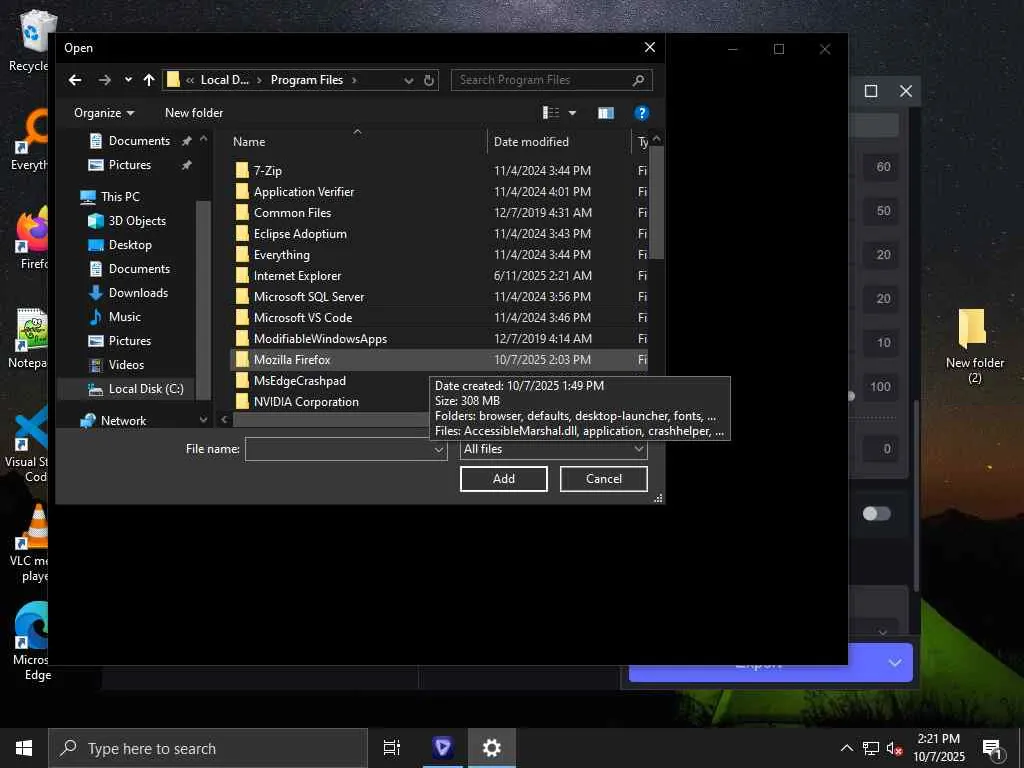Click the value field showing 100

pyautogui.click(x=880, y=387)
